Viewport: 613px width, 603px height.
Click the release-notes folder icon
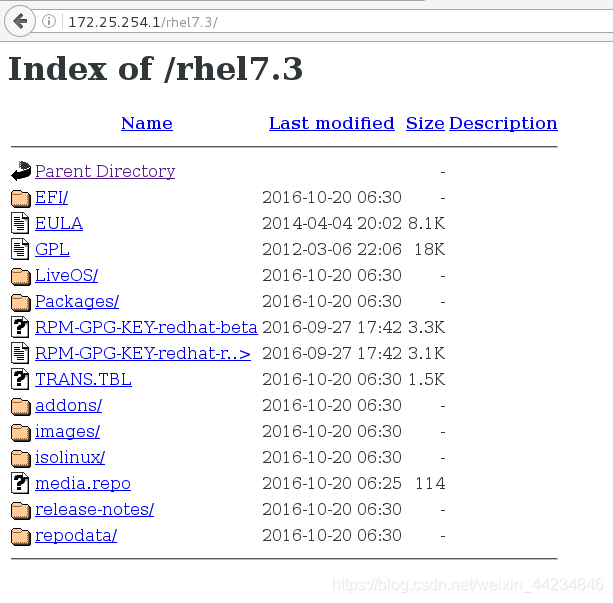click(21, 510)
